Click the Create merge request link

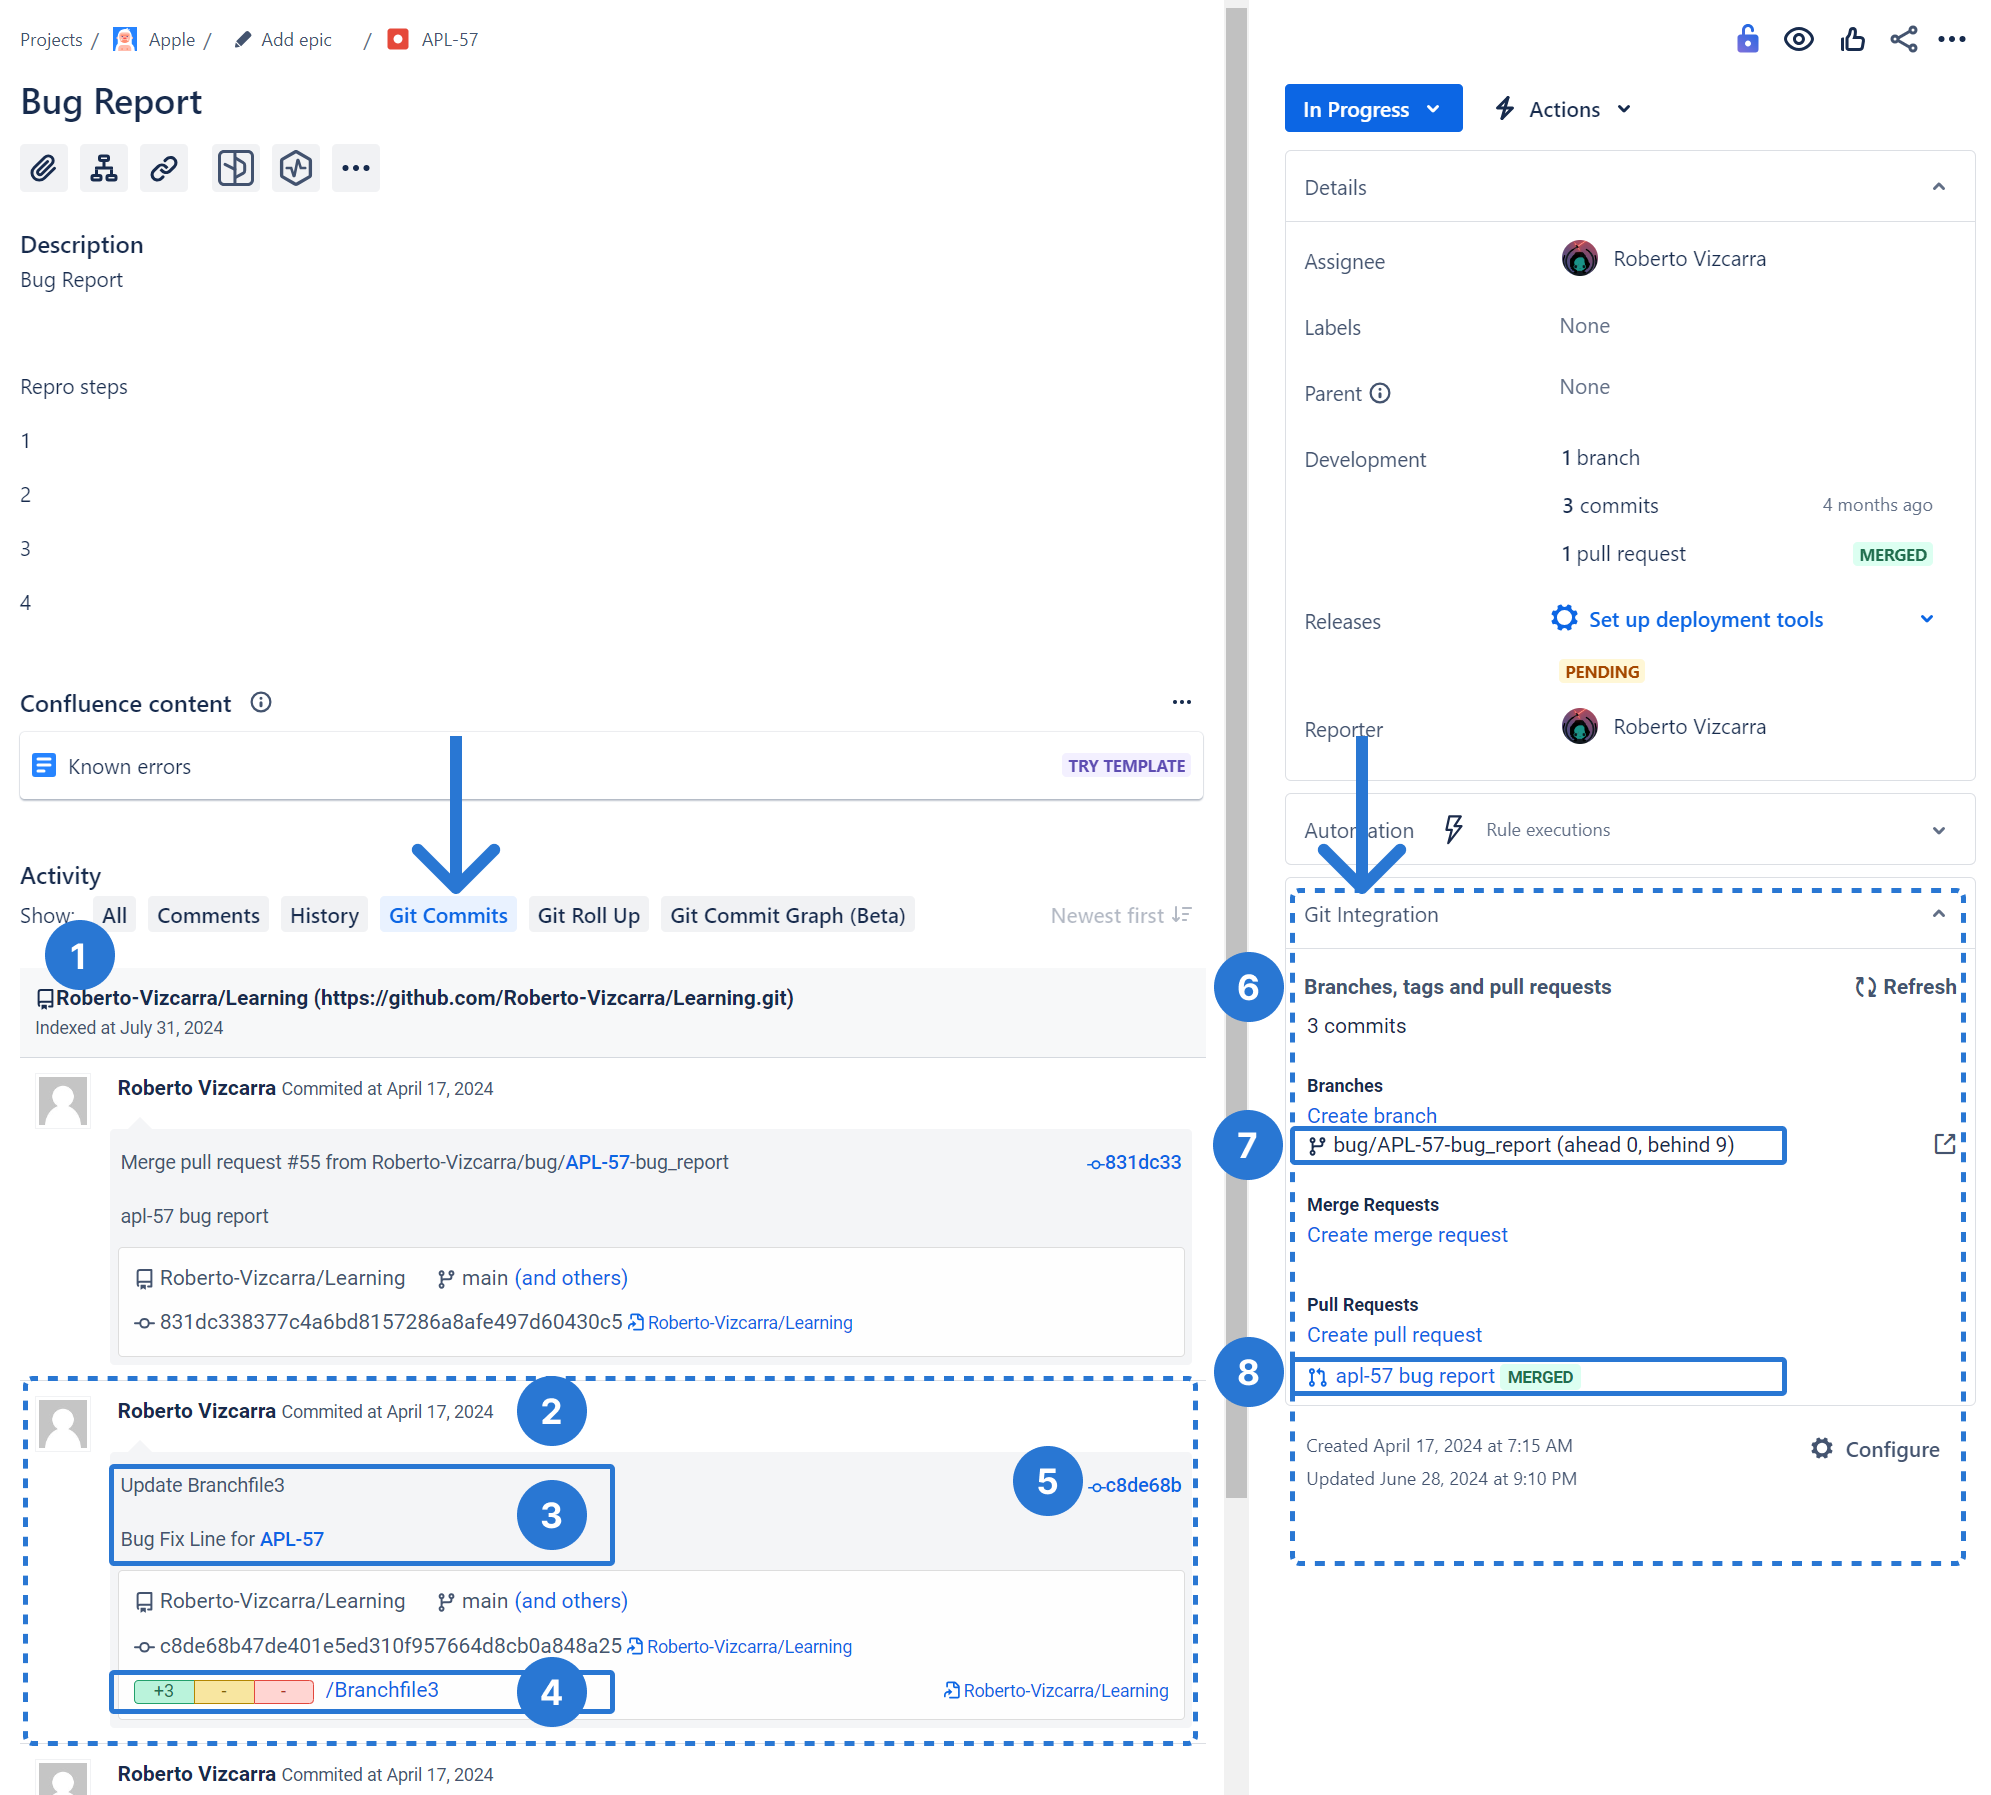point(1407,1235)
